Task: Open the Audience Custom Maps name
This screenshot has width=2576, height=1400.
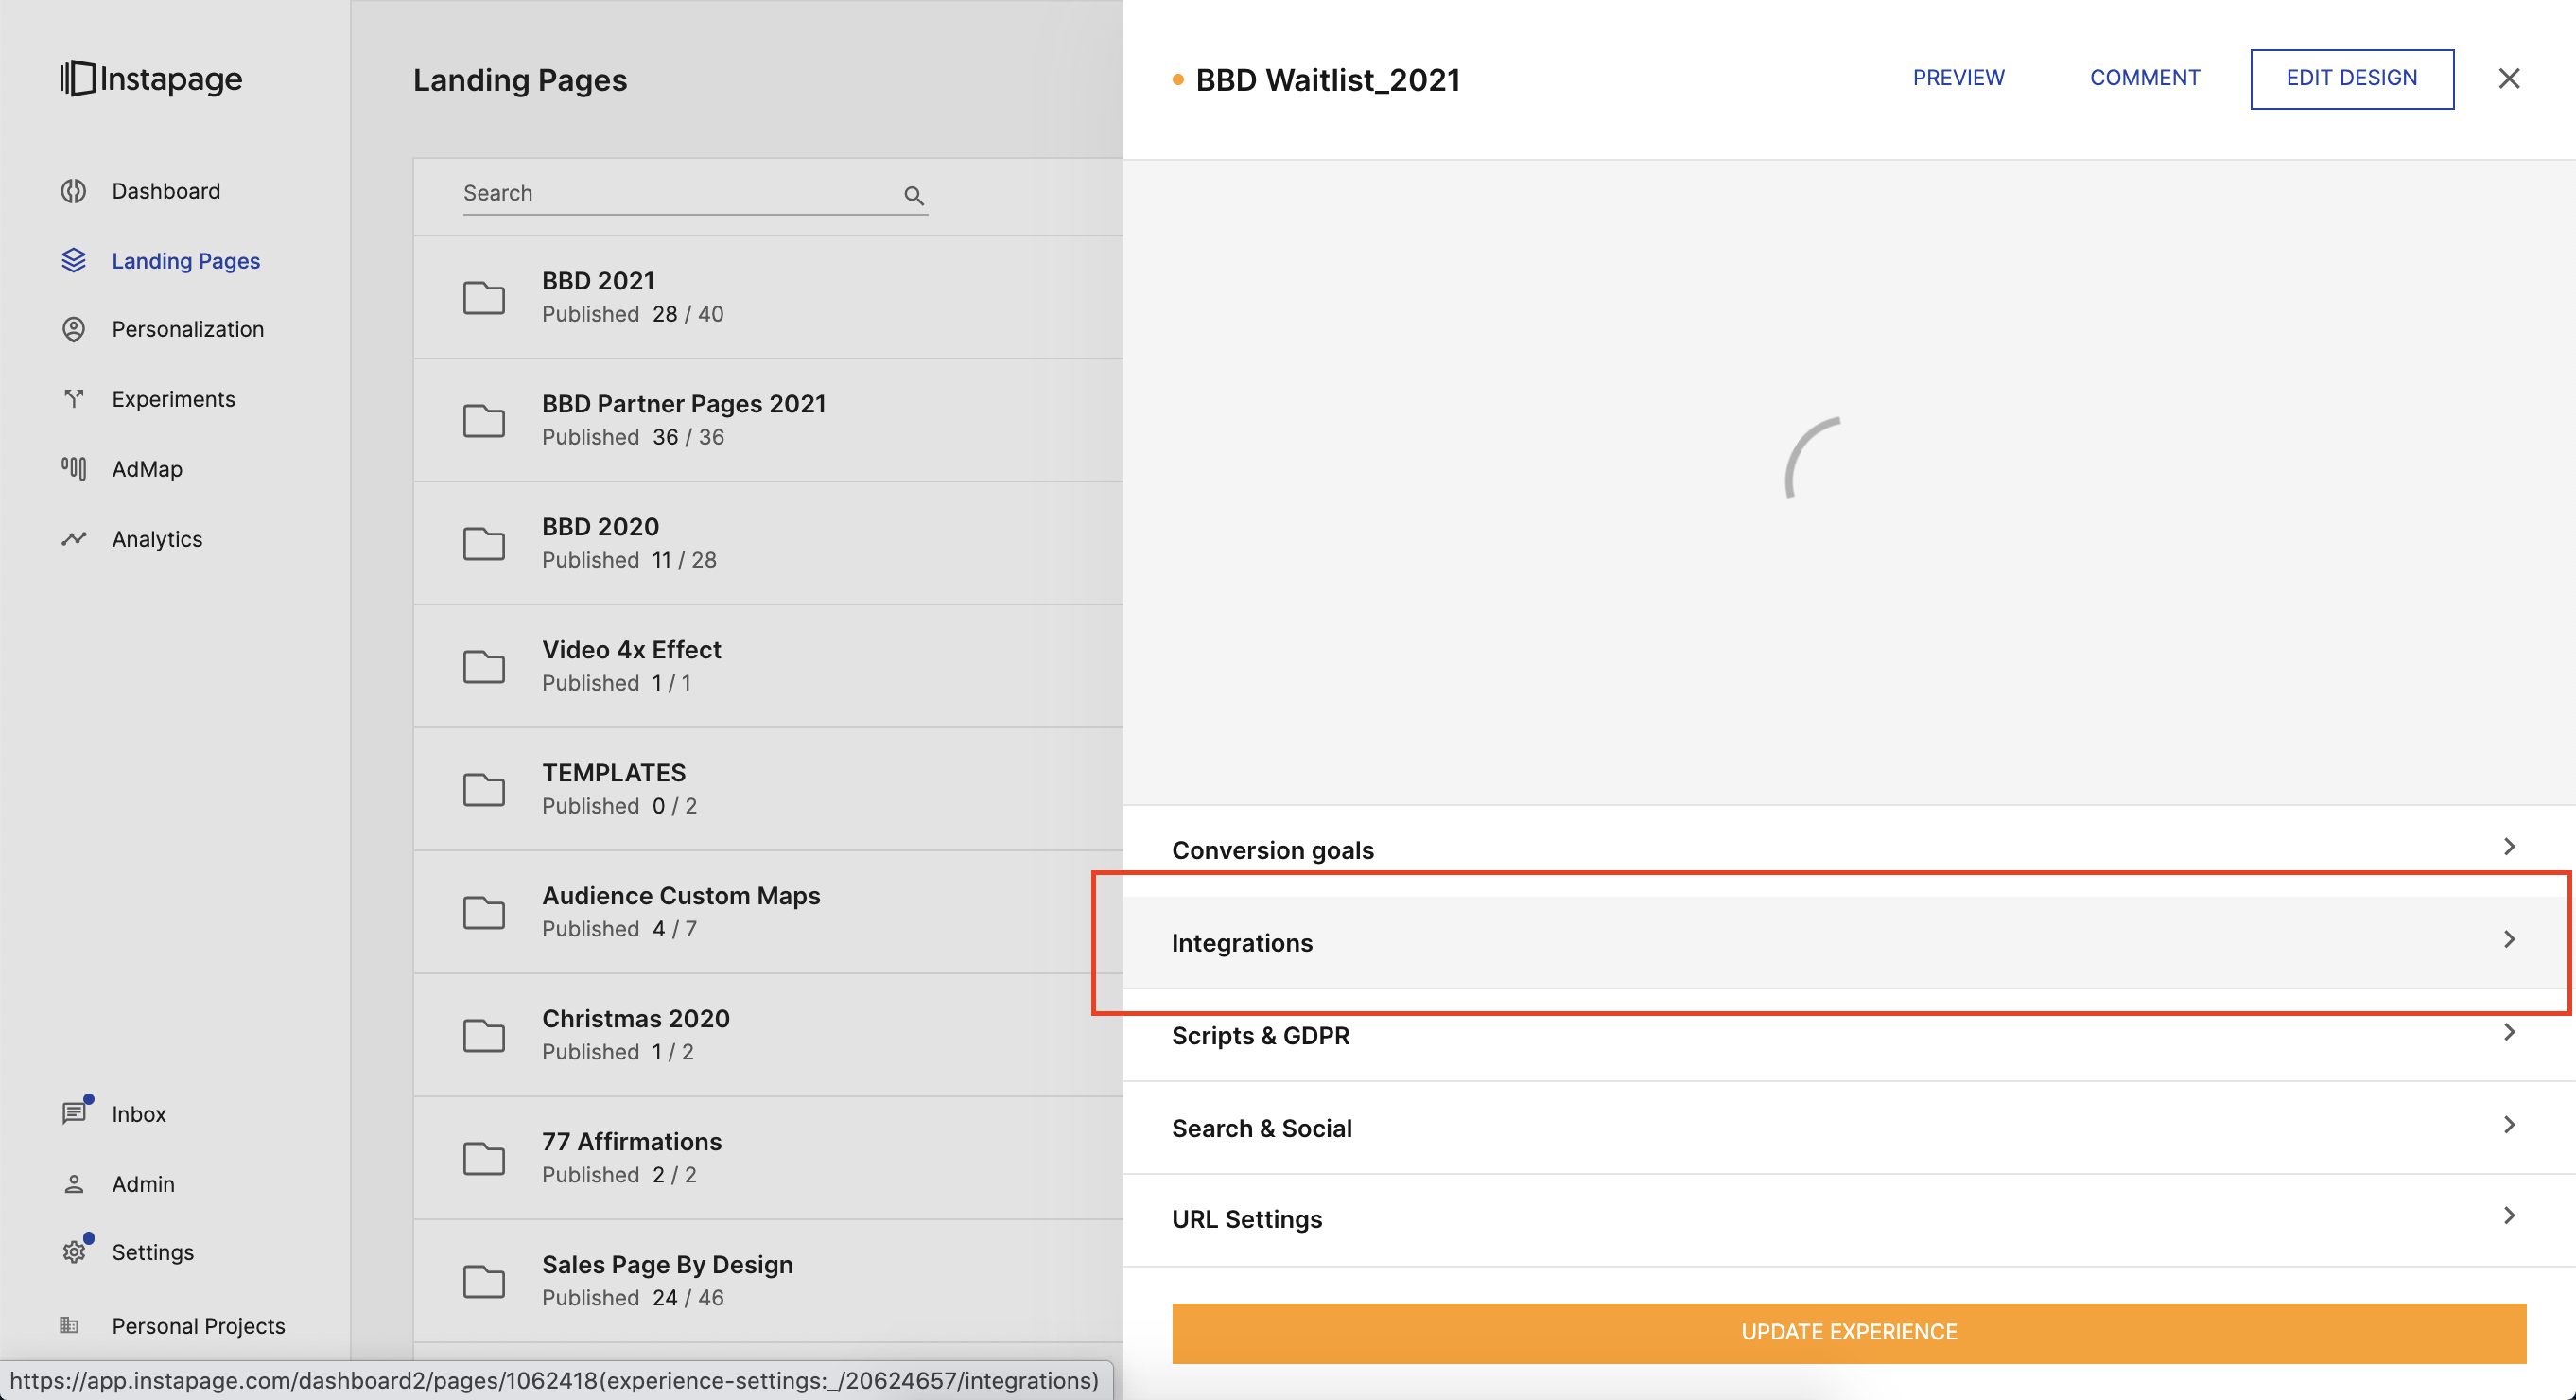Action: click(x=681, y=895)
